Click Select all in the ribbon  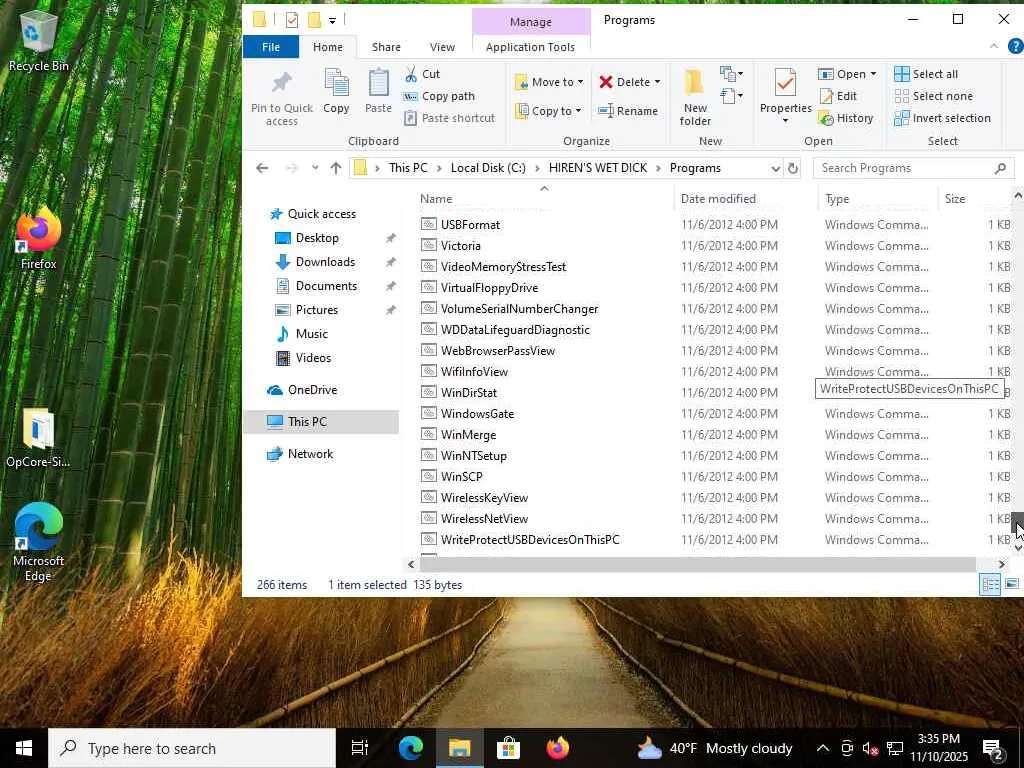[926, 74]
